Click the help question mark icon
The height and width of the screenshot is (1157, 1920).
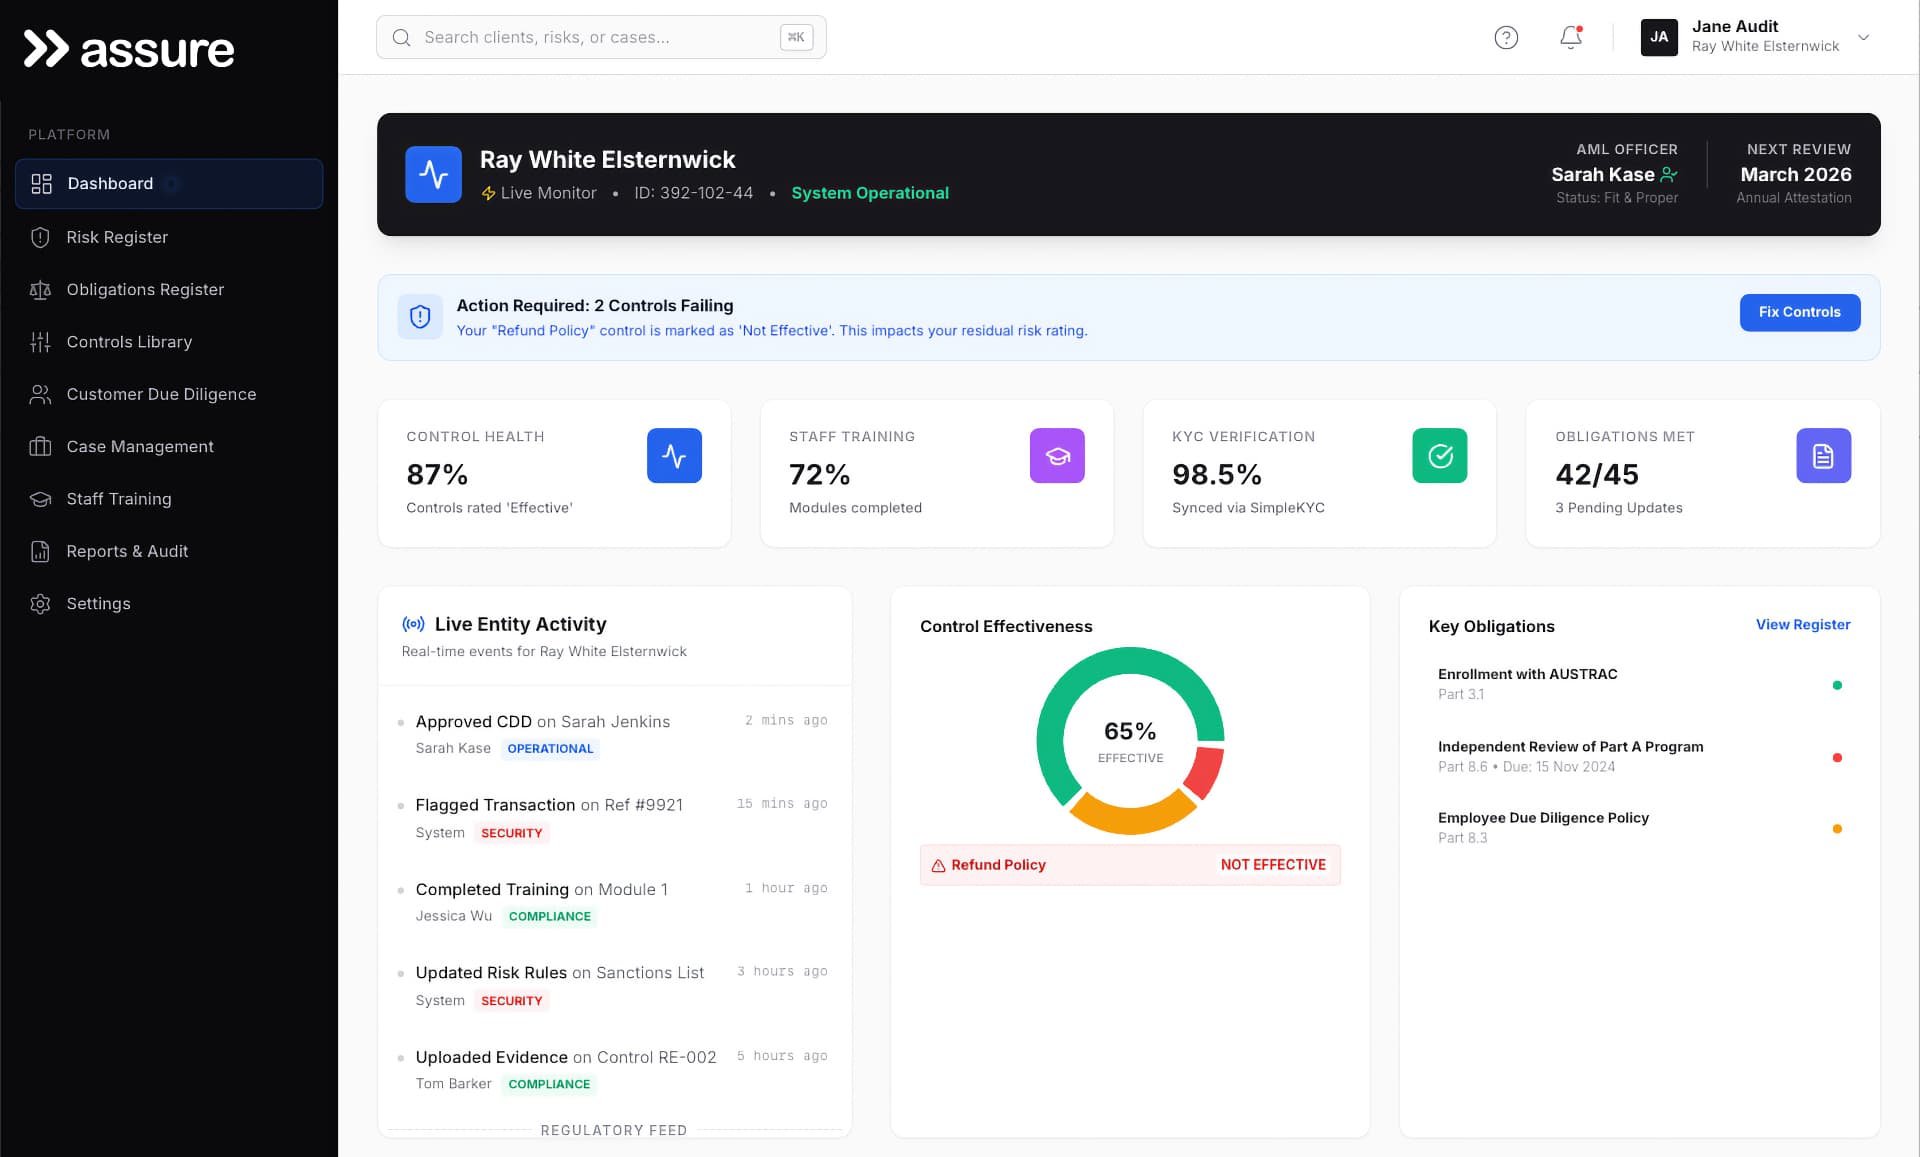coord(1506,37)
